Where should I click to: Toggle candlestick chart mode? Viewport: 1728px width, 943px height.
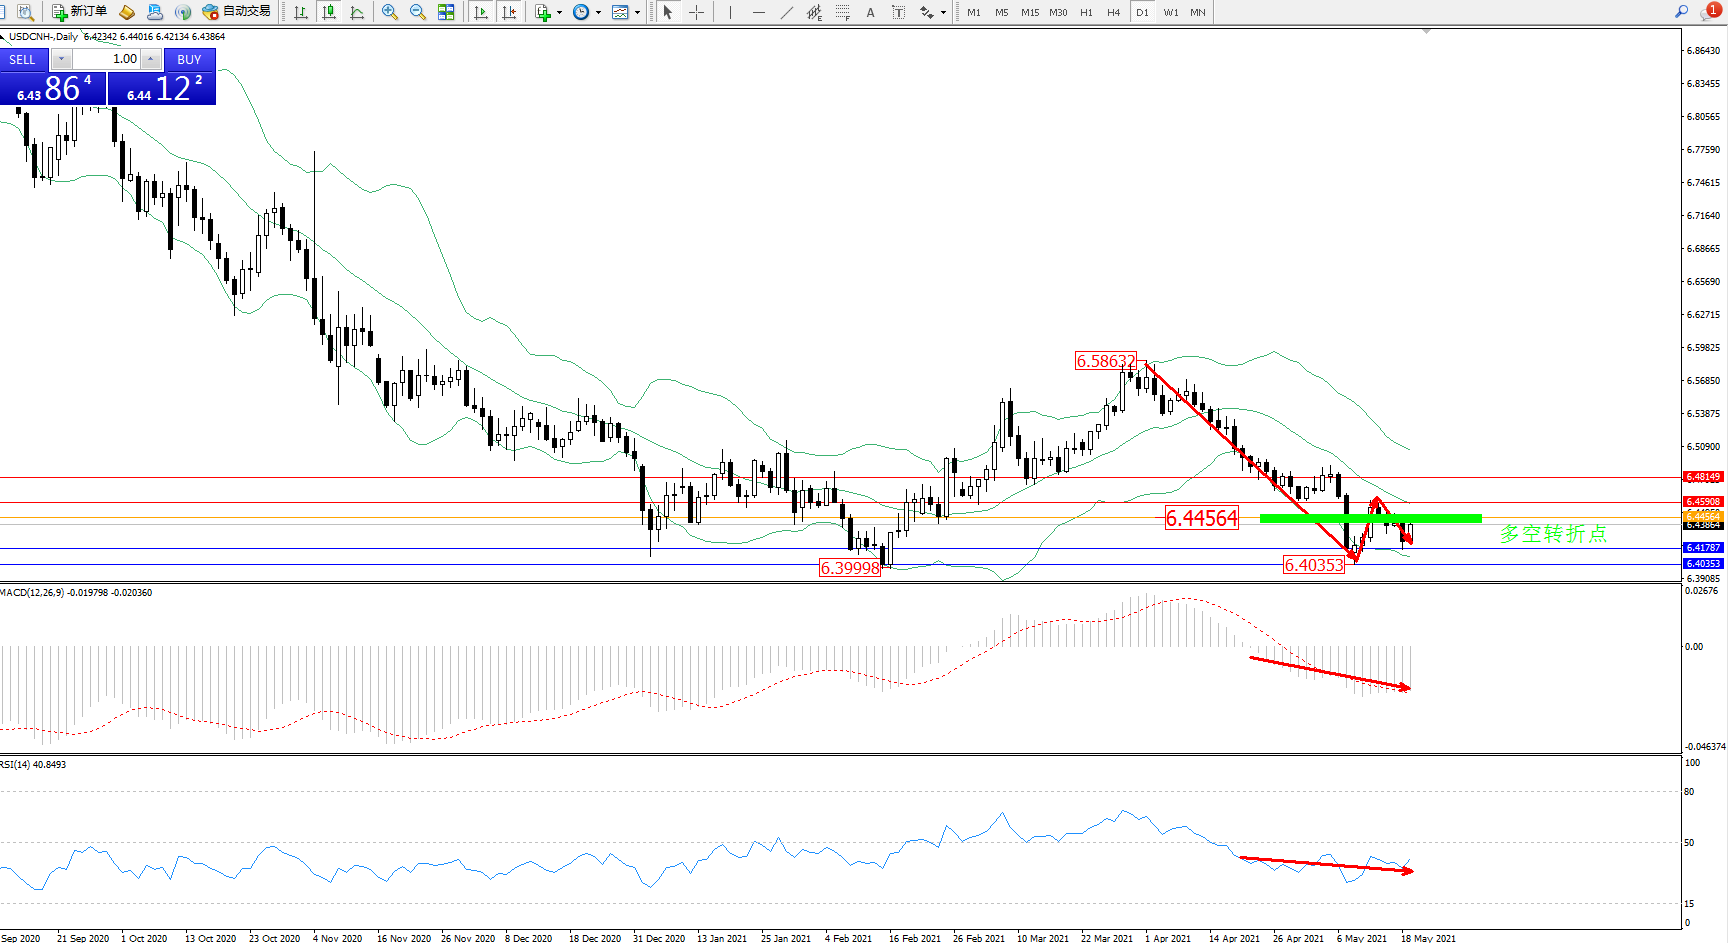329,12
